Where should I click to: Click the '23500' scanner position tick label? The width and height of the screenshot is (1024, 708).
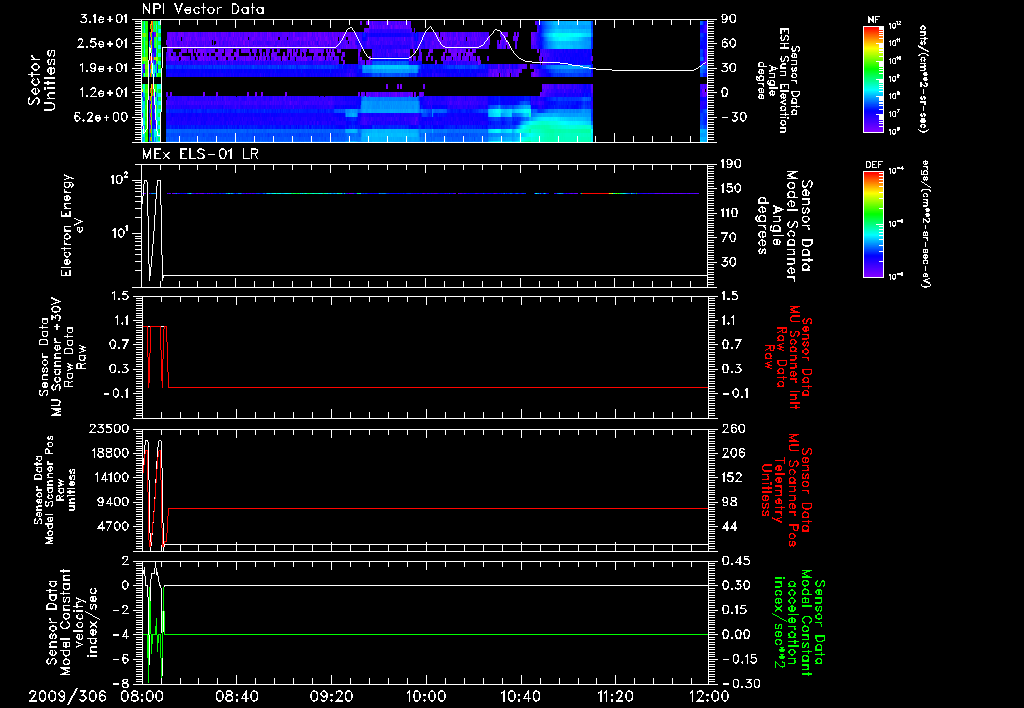pyautogui.click(x=109, y=428)
